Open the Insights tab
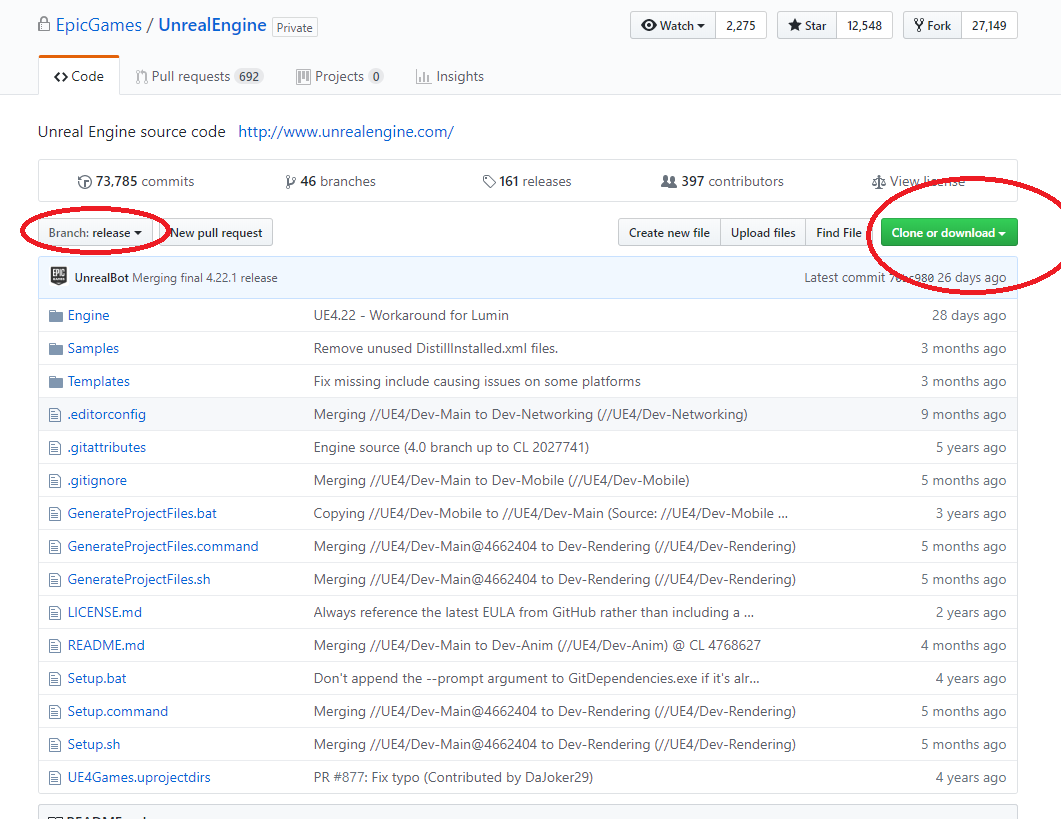1061x819 pixels. [x=450, y=76]
